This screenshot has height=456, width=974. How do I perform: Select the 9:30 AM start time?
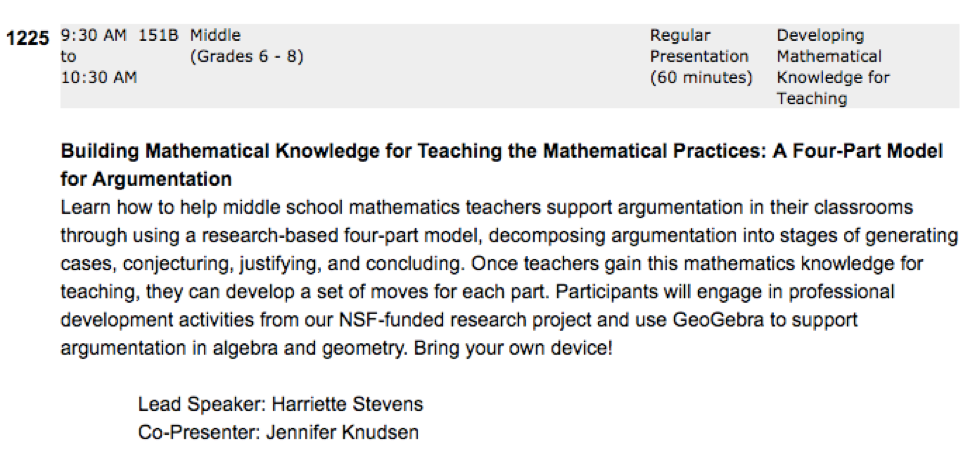click(94, 36)
